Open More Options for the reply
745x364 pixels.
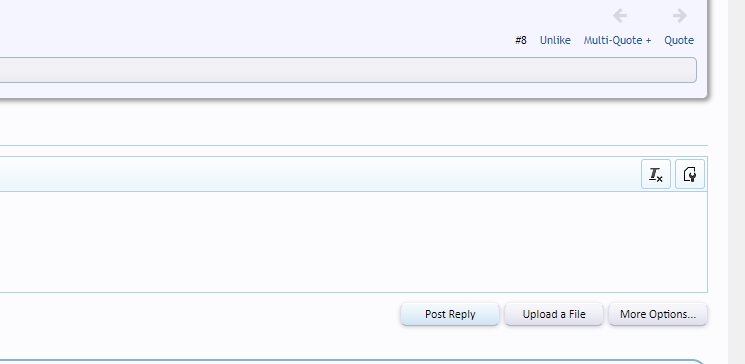pyautogui.click(x=658, y=314)
